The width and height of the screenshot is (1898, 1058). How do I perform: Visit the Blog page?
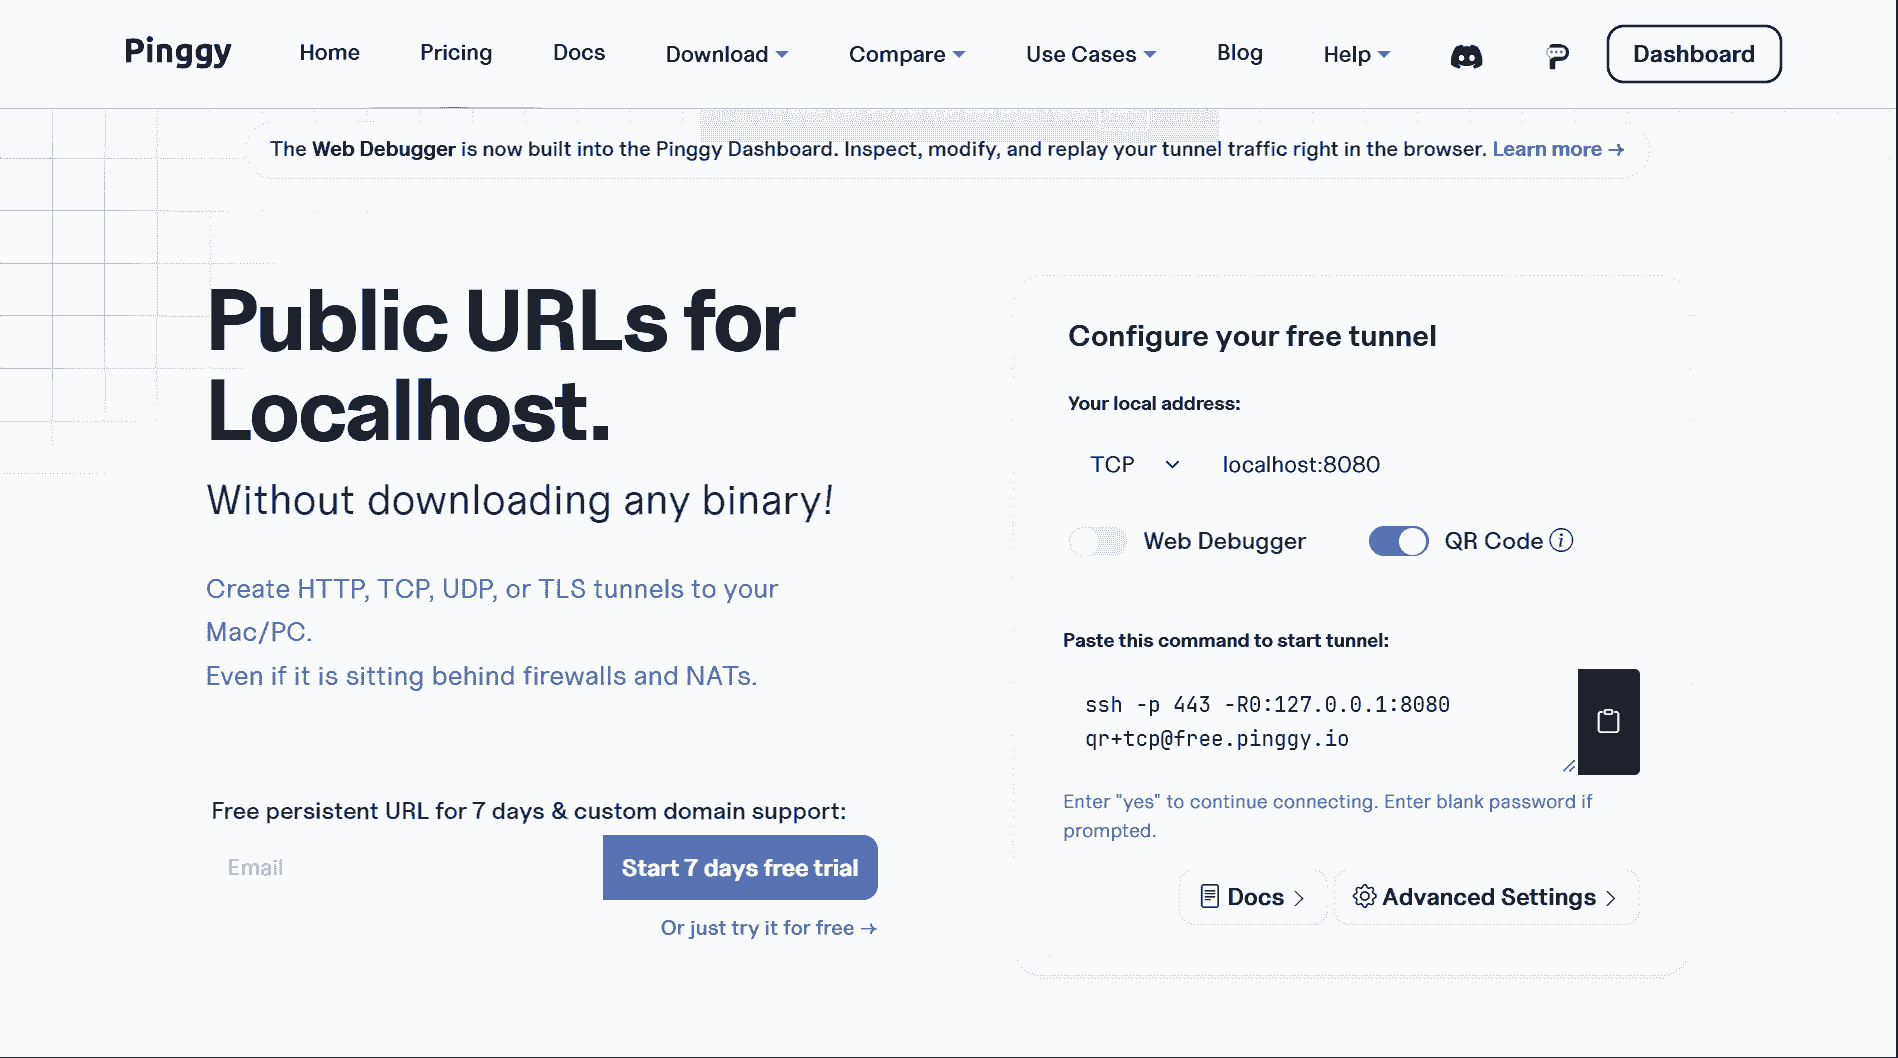(x=1240, y=52)
